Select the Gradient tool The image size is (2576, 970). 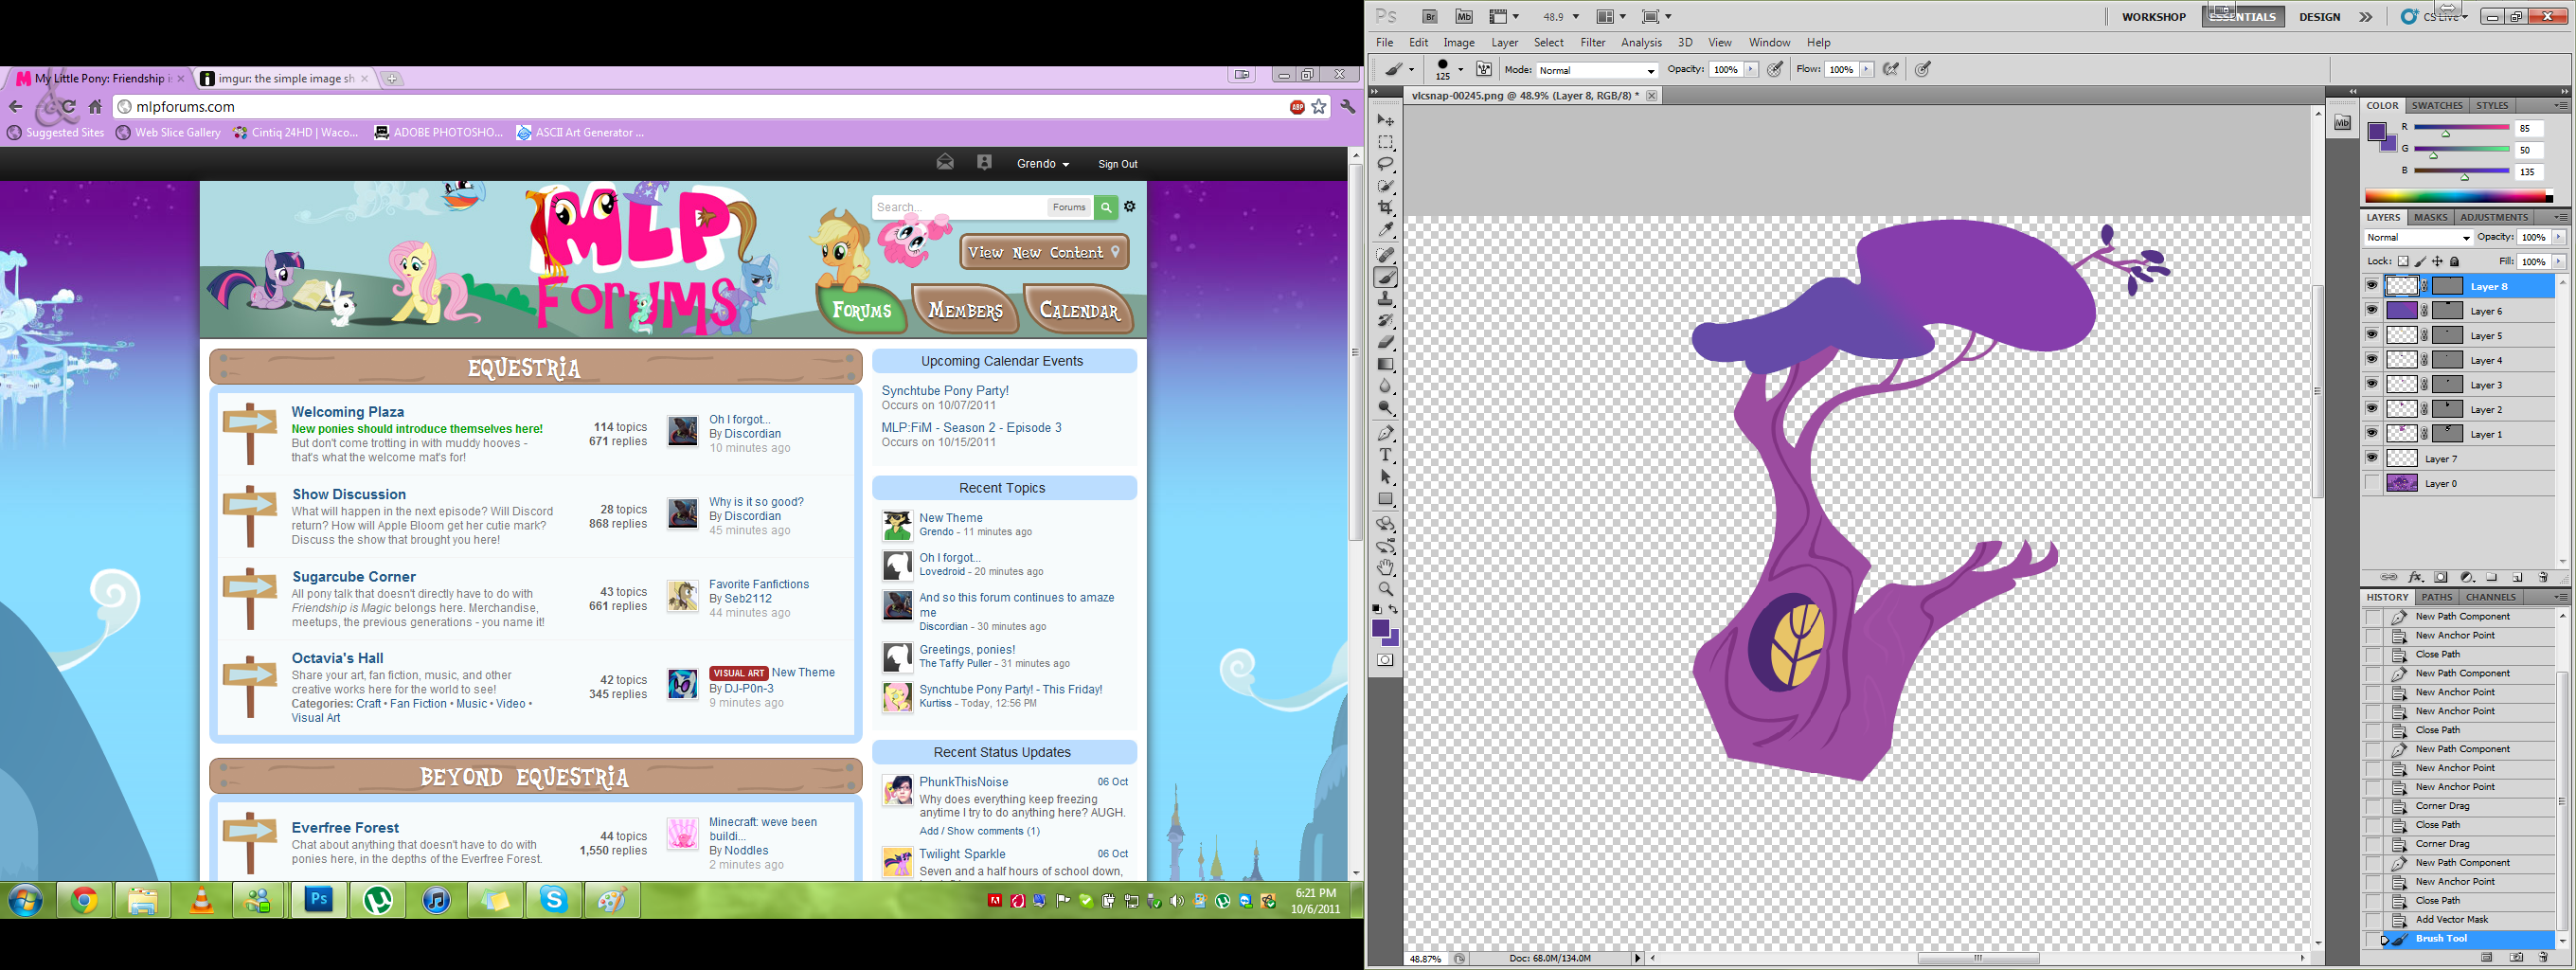pos(1385,365)
